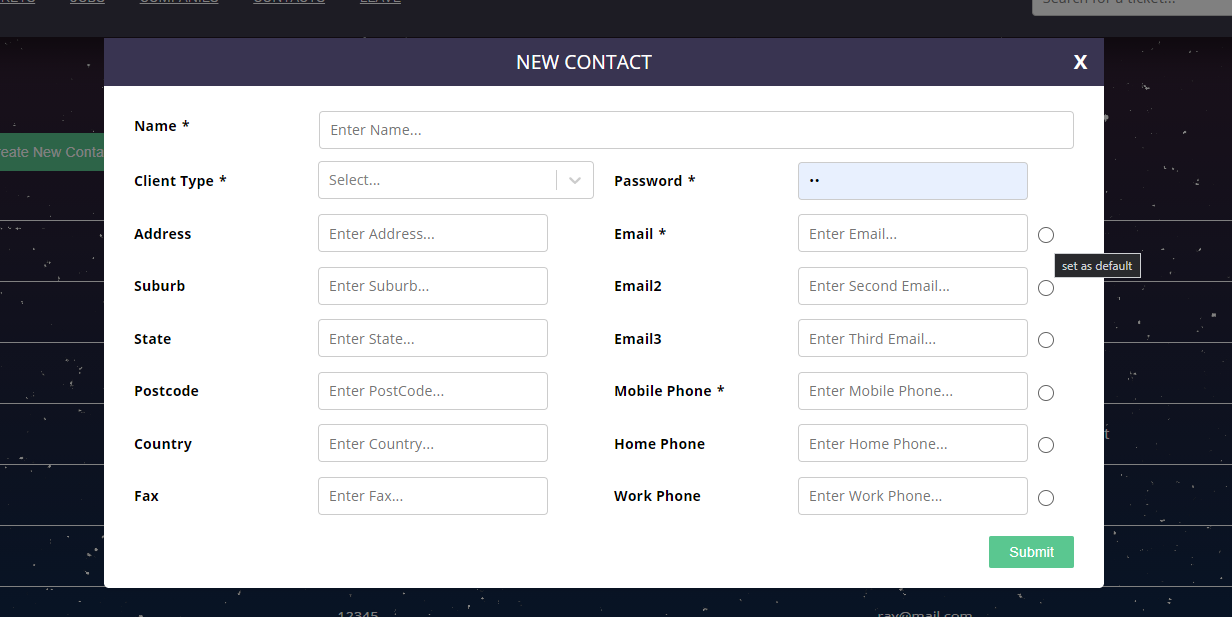Close the New Contact dialog with X
The height and width of the screenshot is (617, 1232).
pyautogui.click(x=1080, y=62)
